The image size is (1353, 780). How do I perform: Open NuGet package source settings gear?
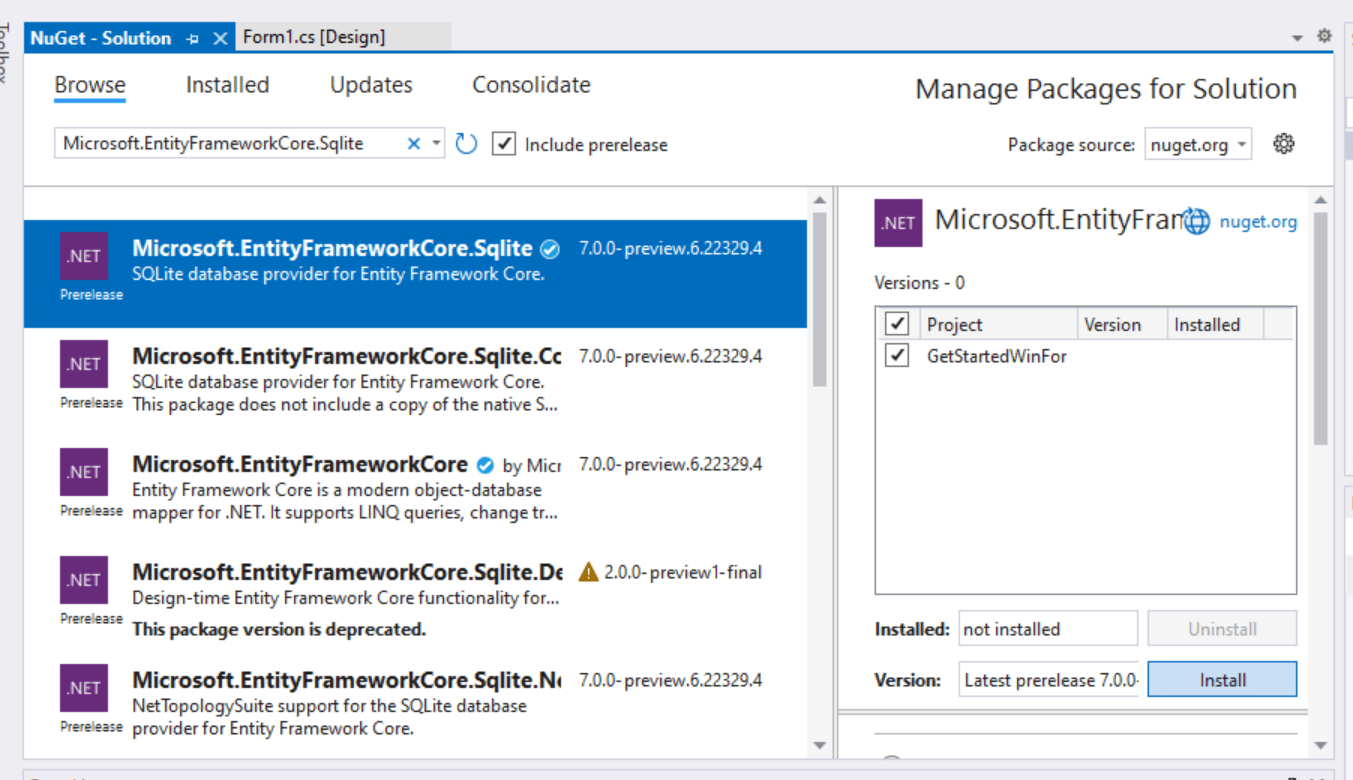[x=1284, y=143]
